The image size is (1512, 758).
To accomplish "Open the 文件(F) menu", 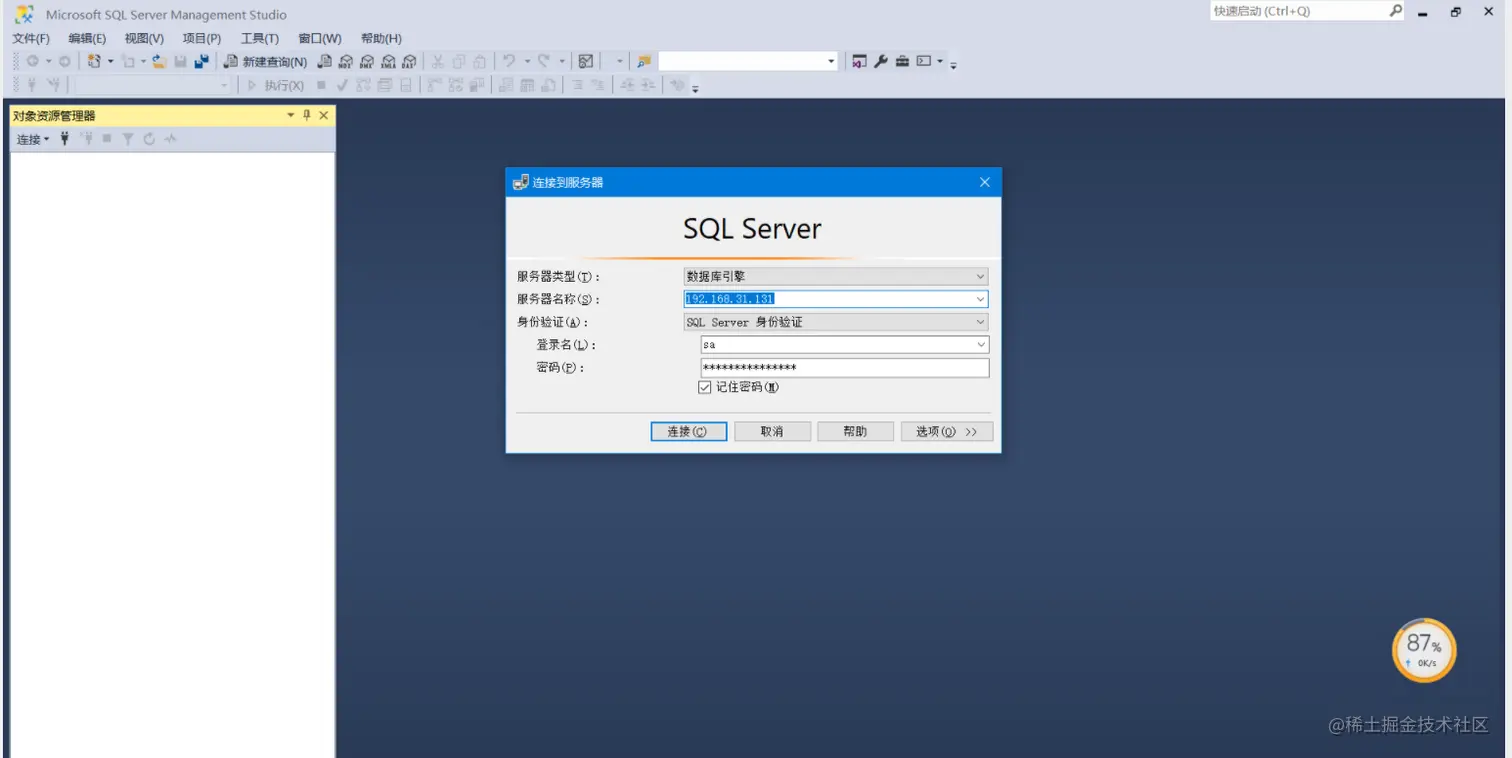I will [x=31, y=38].
